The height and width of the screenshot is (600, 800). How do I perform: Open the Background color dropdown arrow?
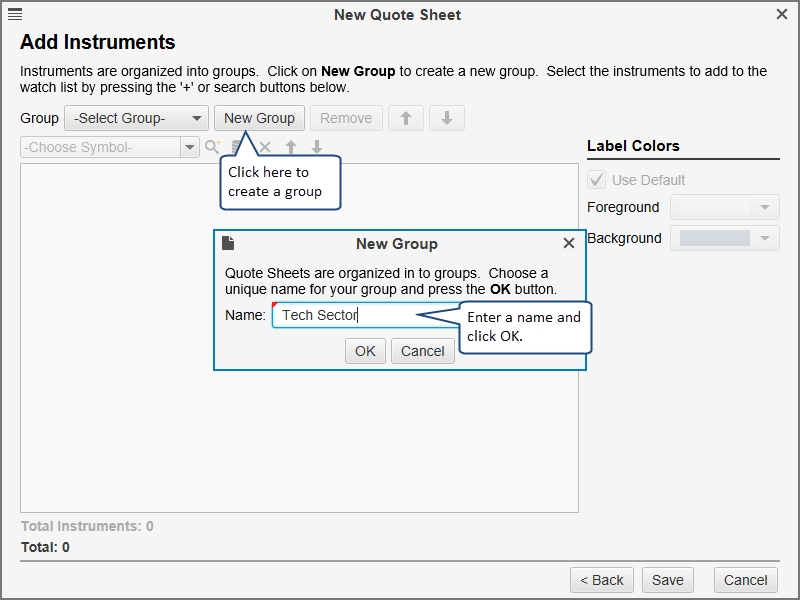[x=764, y=238]
